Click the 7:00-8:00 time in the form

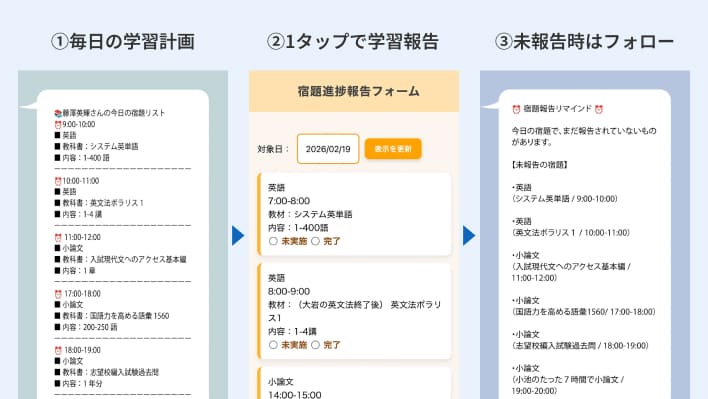[x=289, y=201]
